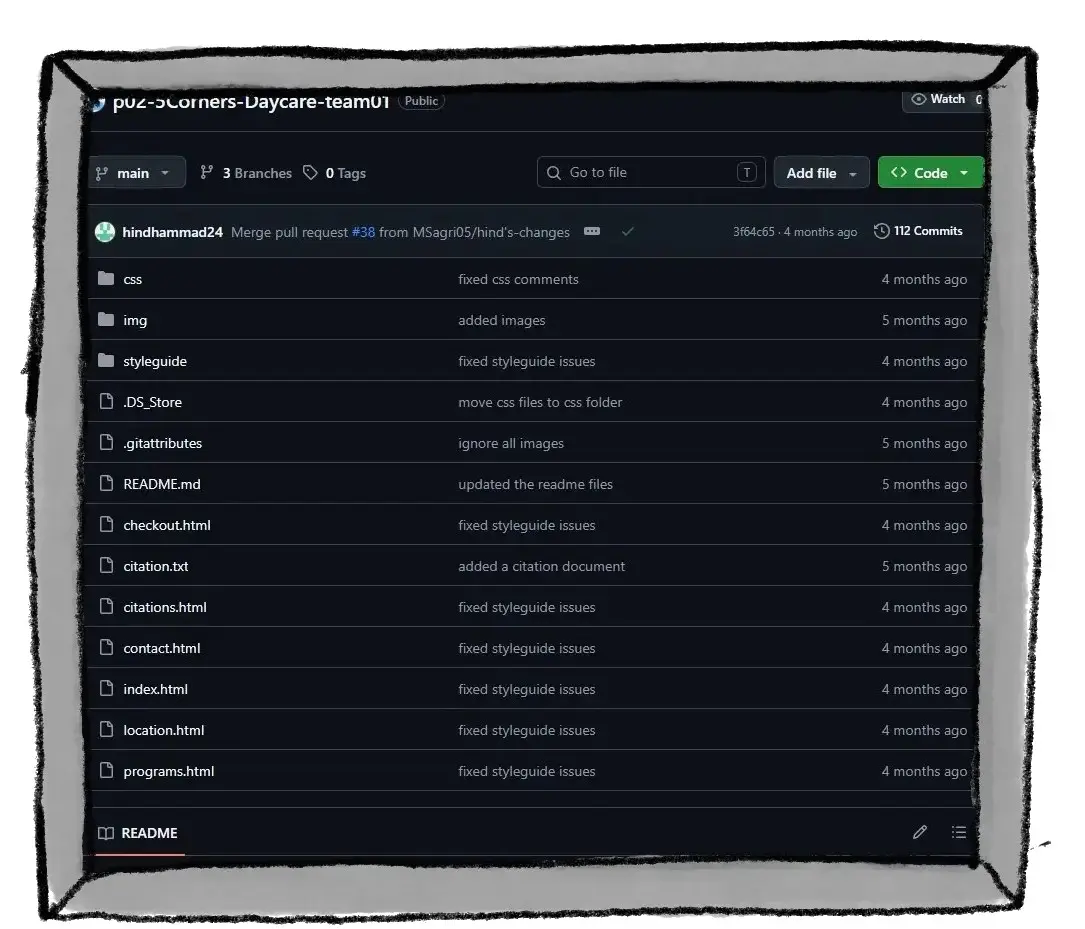Open the 'added images' commit message

pyautogui.click(x=502, y=320)
